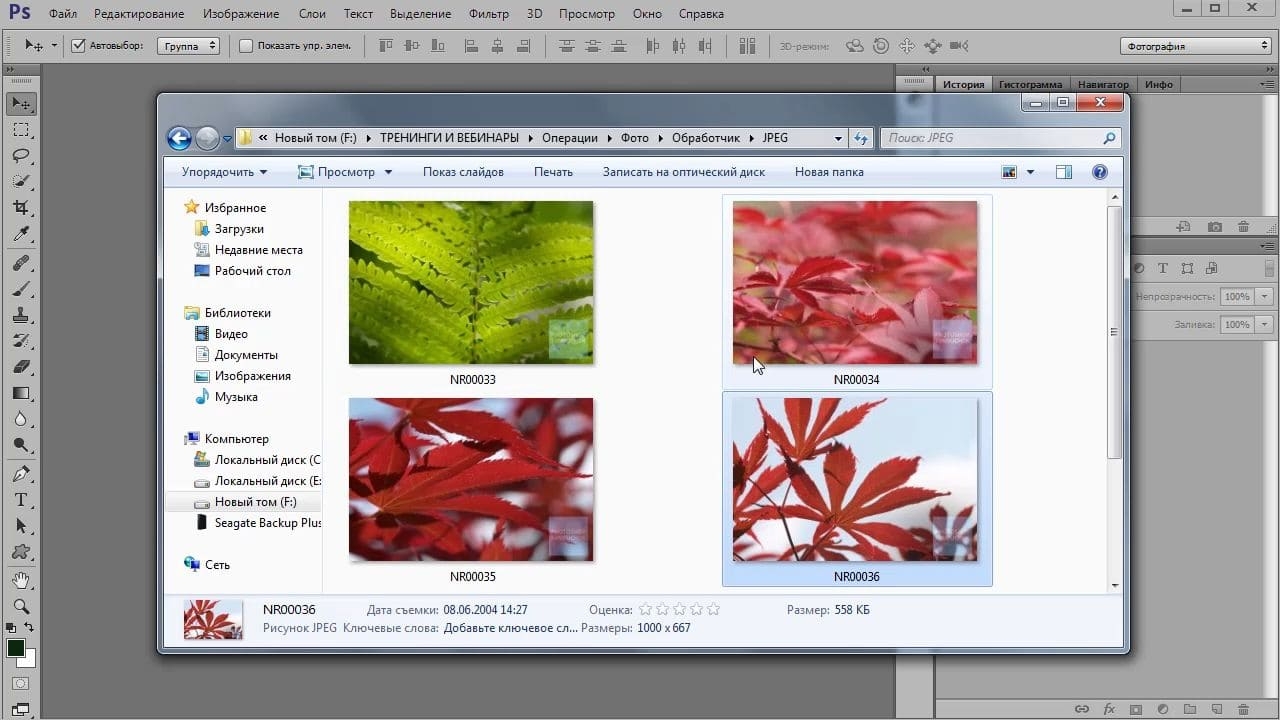This screenshot has width=1280, height=720.
Task: Click Записать на оптический диск
Action: click(684, 172)
